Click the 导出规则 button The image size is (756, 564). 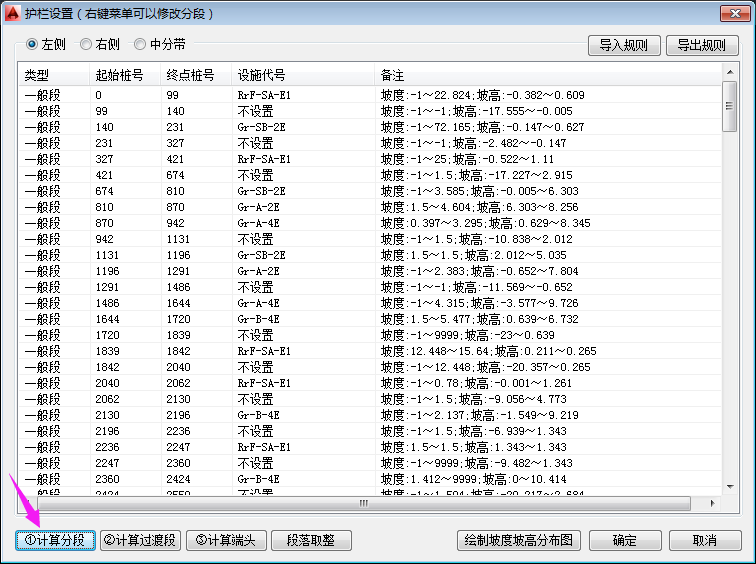click(x=701, y=45)
